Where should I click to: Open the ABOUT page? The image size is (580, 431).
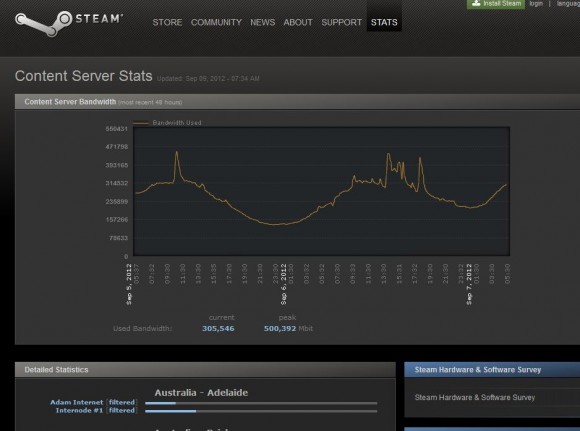pos(298,22)
